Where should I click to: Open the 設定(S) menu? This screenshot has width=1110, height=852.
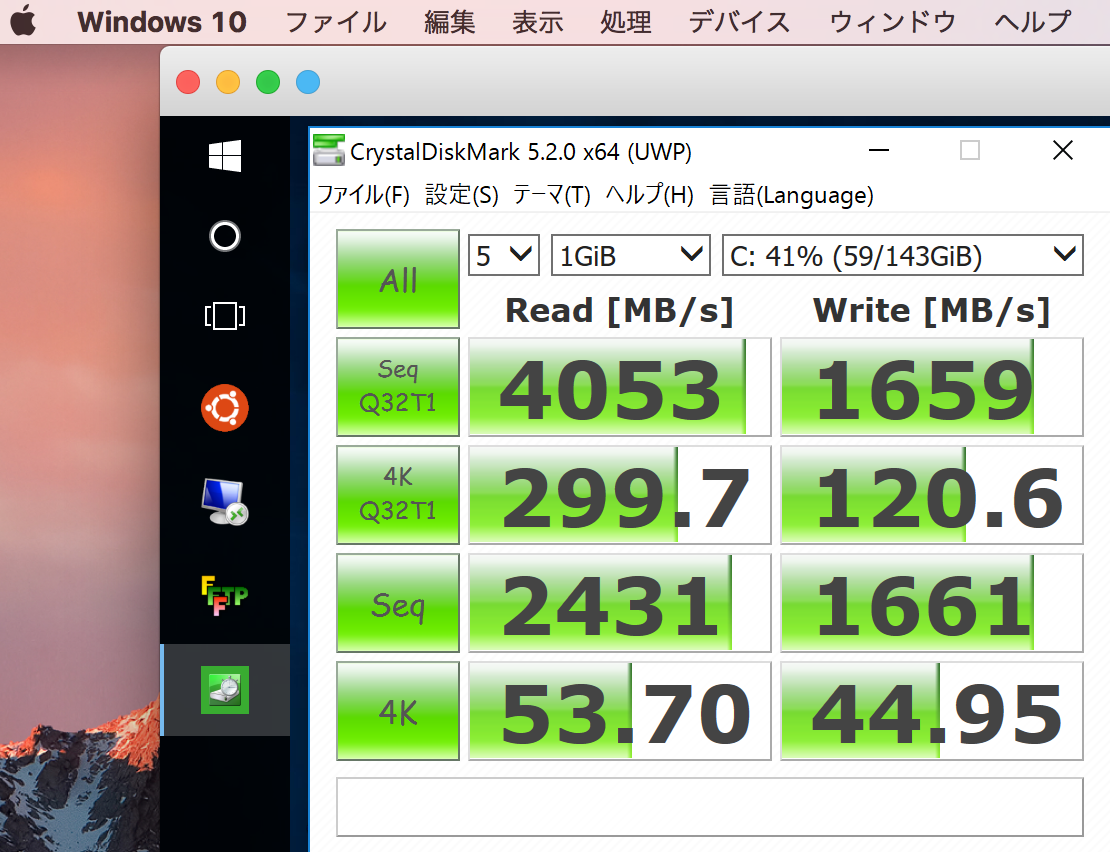pos(462,195)
